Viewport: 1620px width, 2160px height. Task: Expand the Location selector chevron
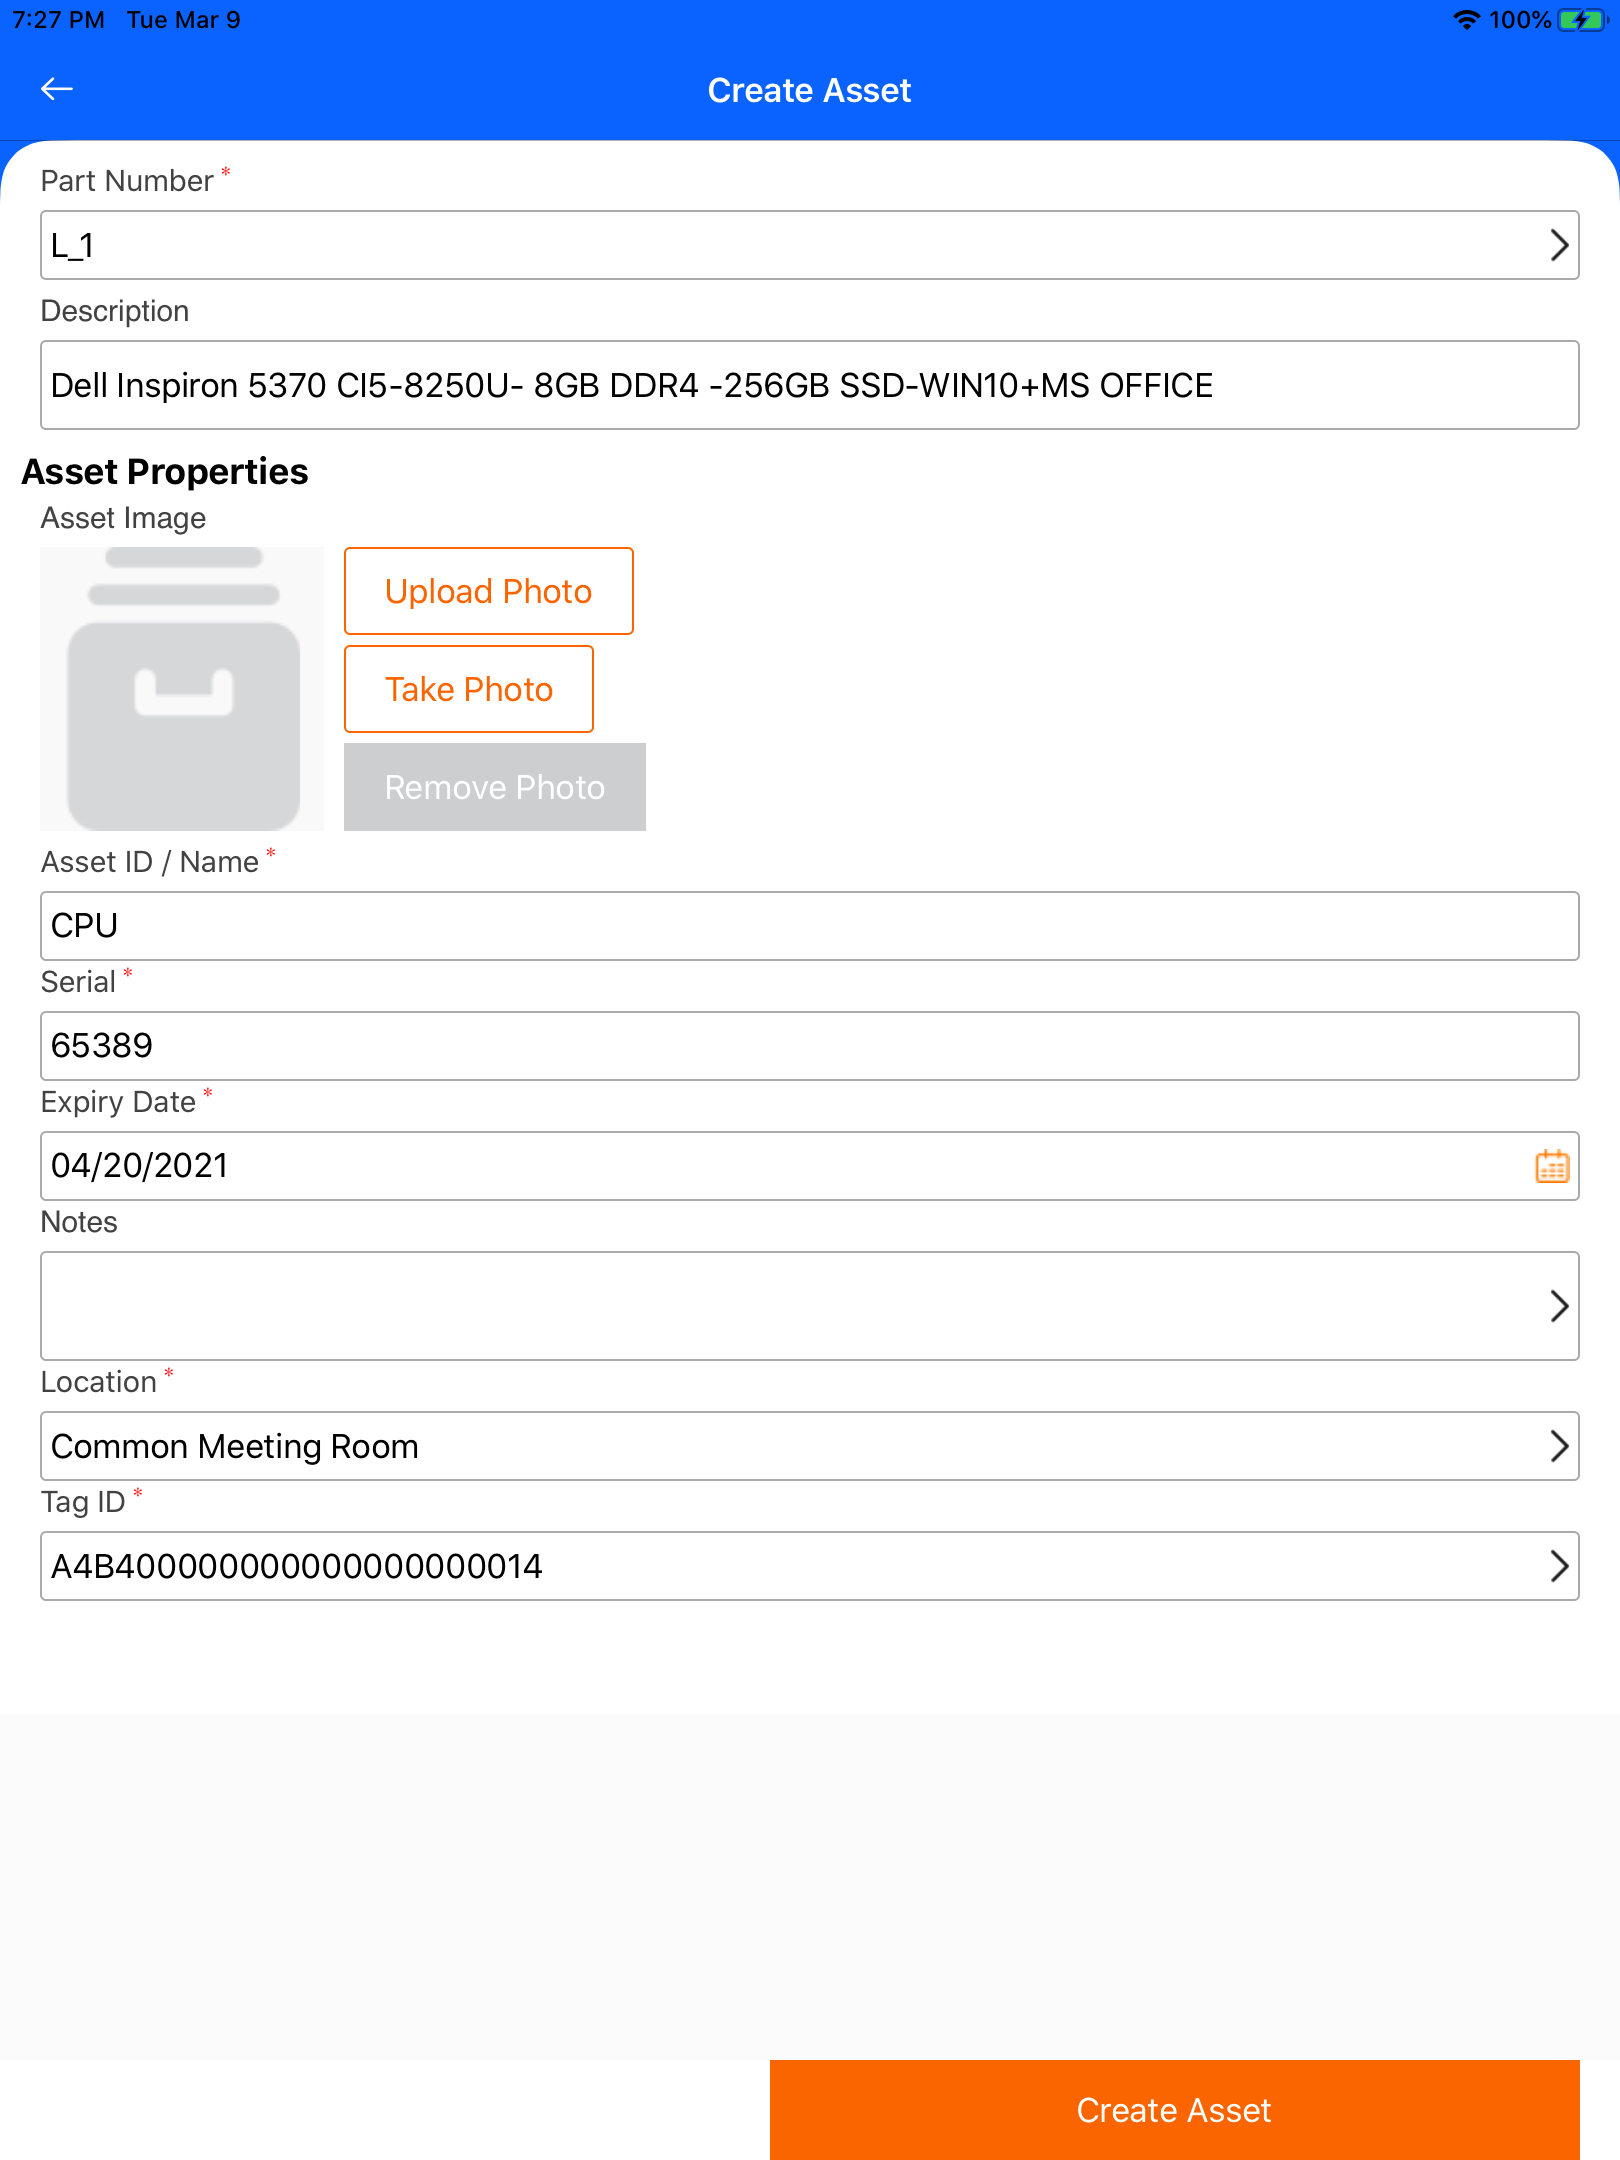(x=1558, y=1446)
